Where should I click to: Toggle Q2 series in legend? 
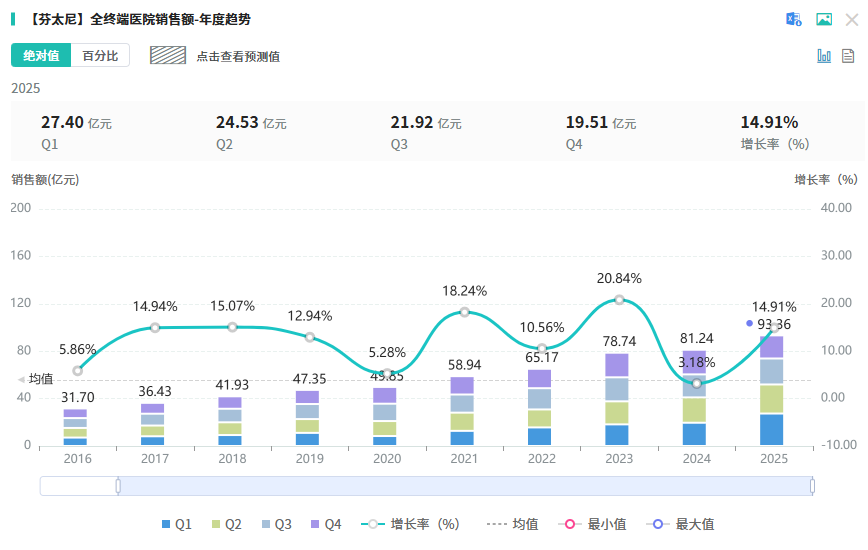click(x=226, y=524)
